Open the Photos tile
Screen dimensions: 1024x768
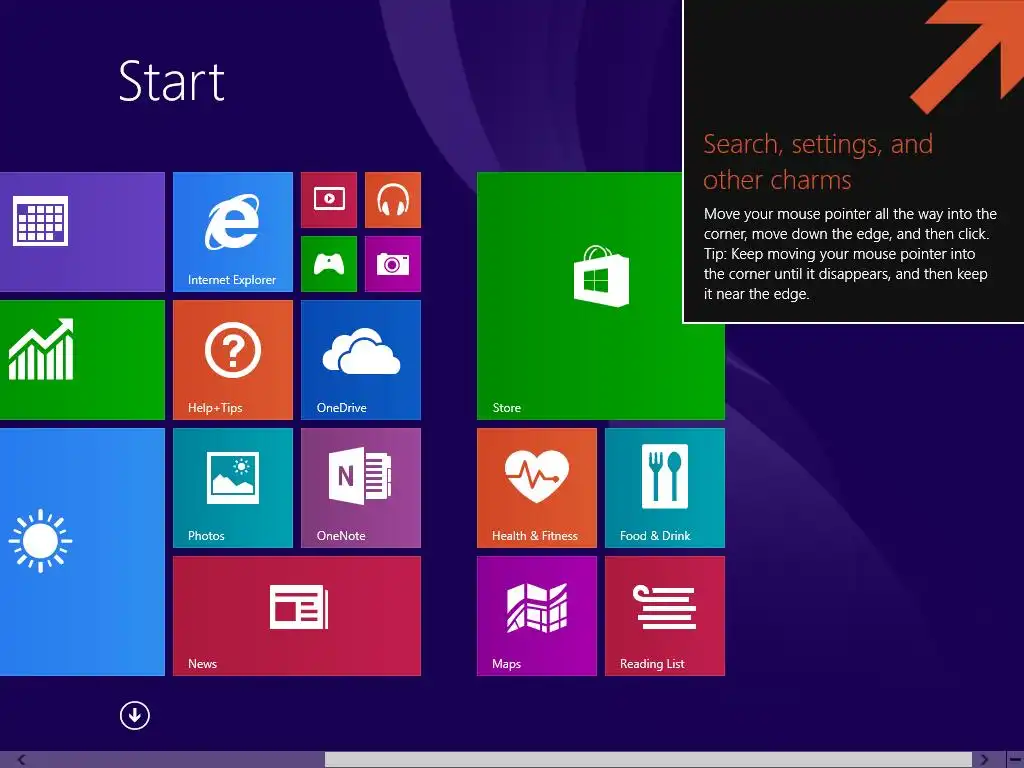[232, 488]
